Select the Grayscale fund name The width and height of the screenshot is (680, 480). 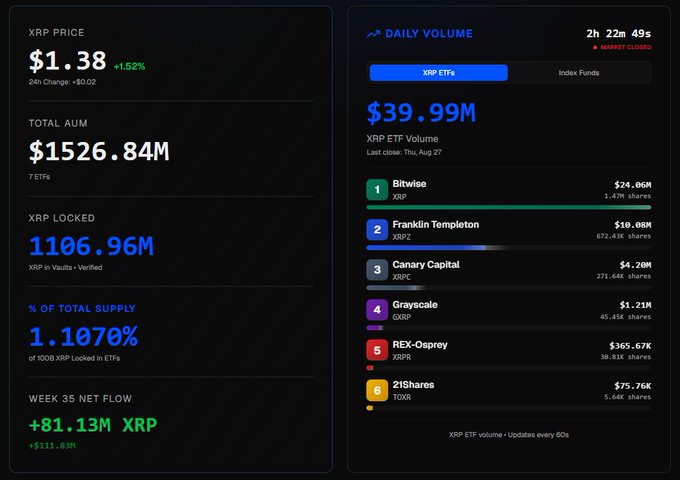pyautogui.click(x=415, y=305)
